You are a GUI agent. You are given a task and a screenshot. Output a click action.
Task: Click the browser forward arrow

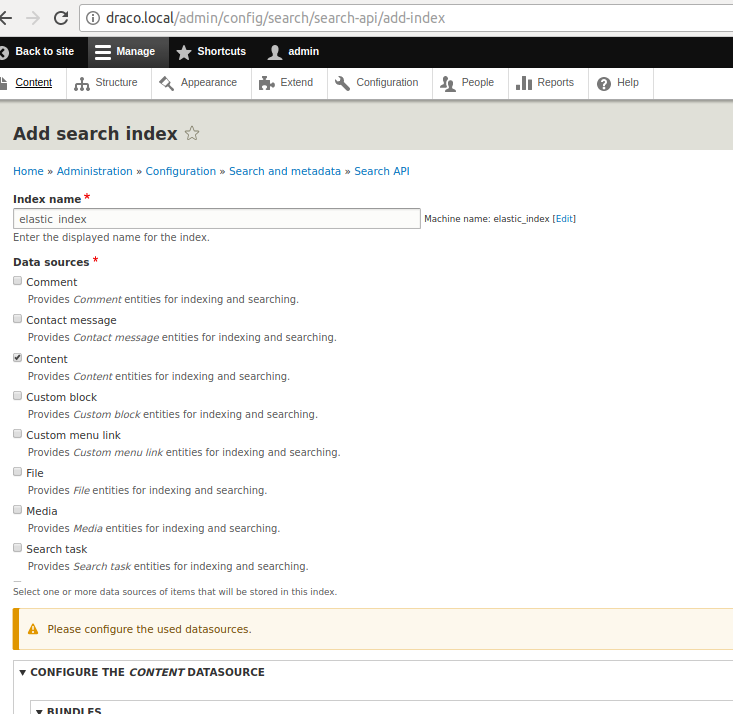33,18
